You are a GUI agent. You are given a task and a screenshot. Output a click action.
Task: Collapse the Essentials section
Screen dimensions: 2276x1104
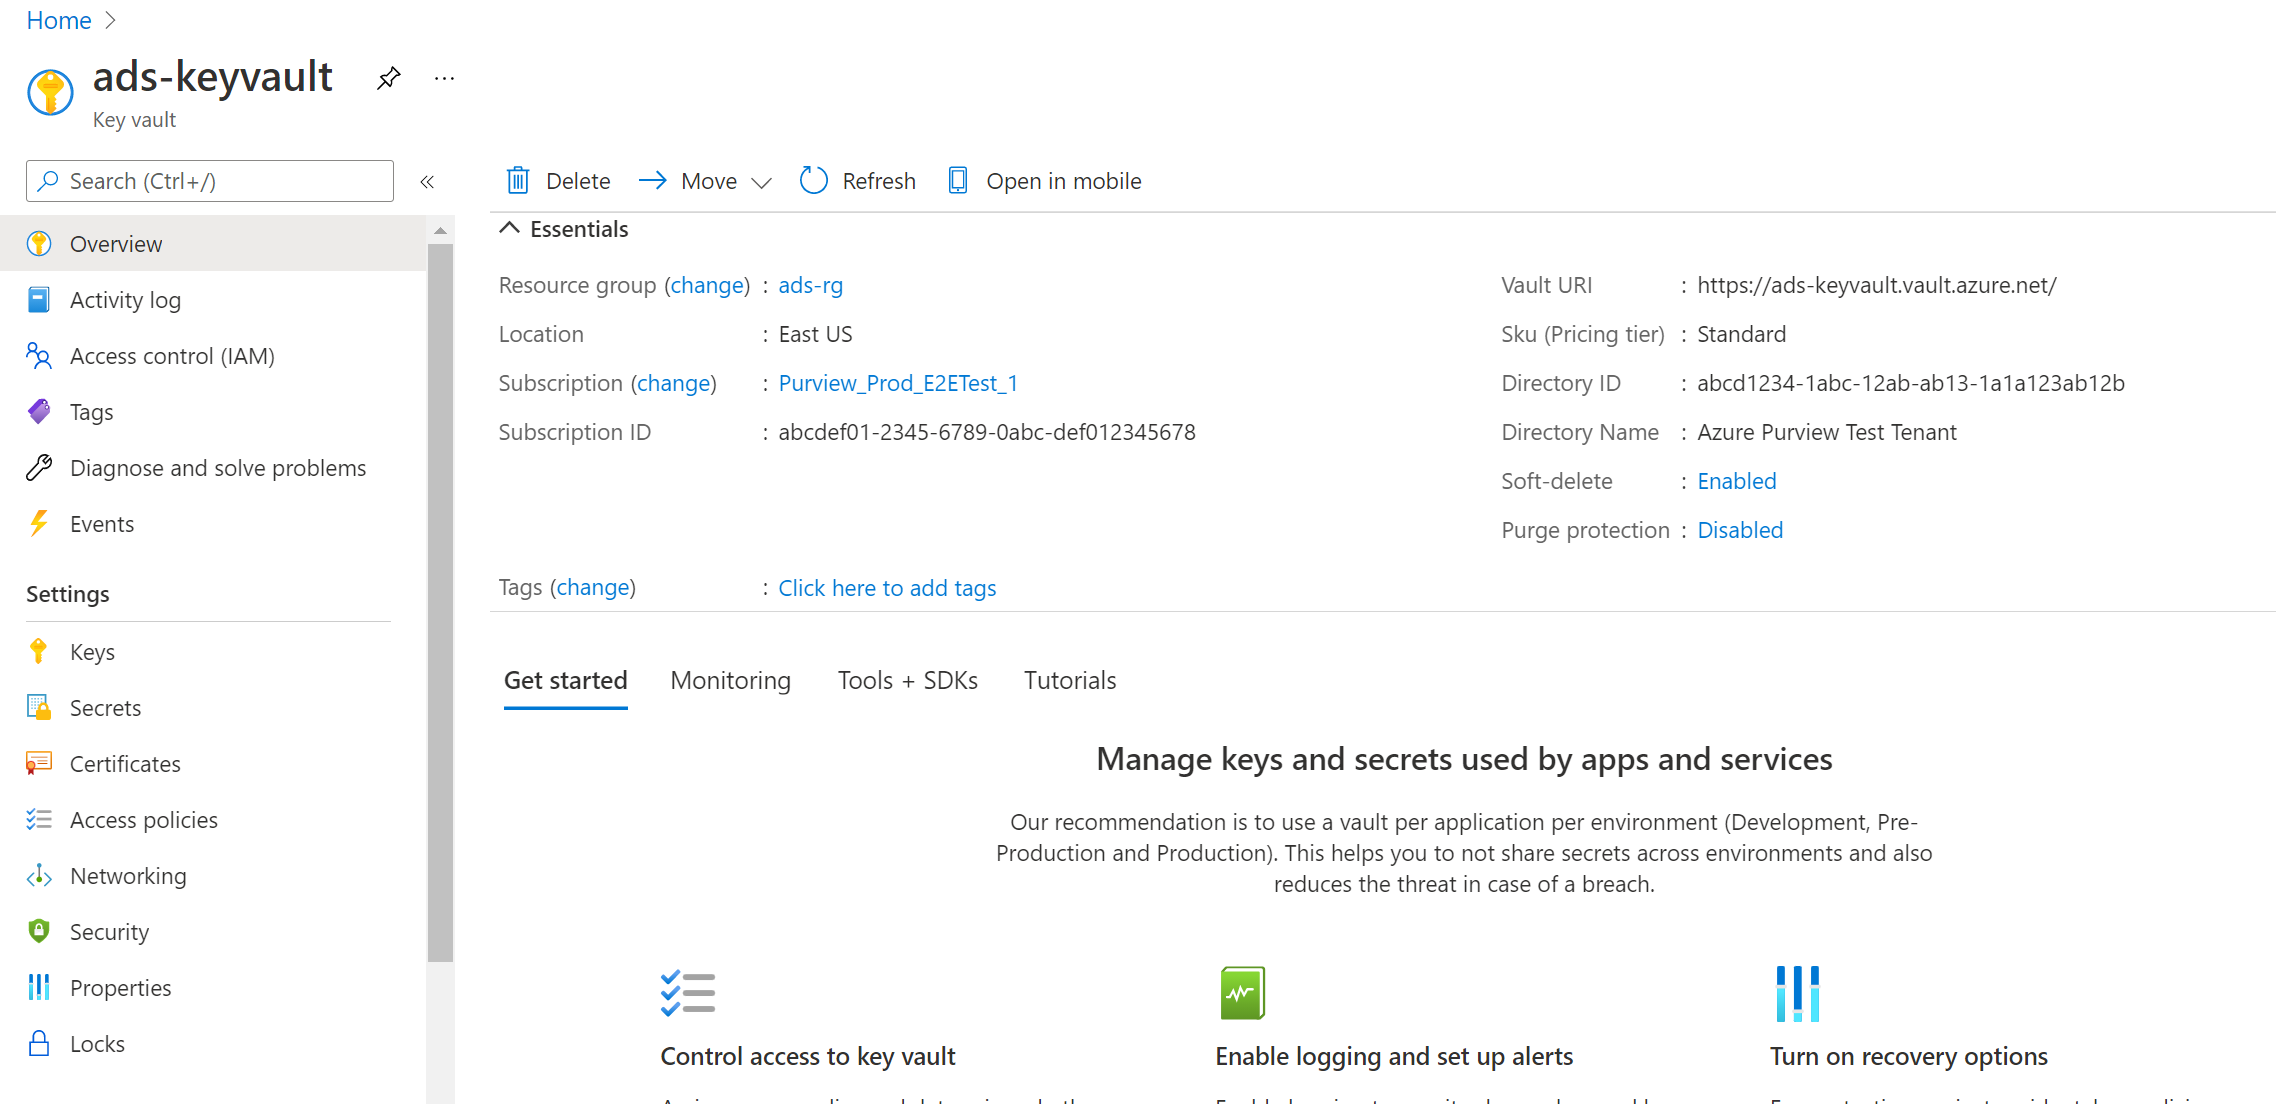(x=509, y=229)
